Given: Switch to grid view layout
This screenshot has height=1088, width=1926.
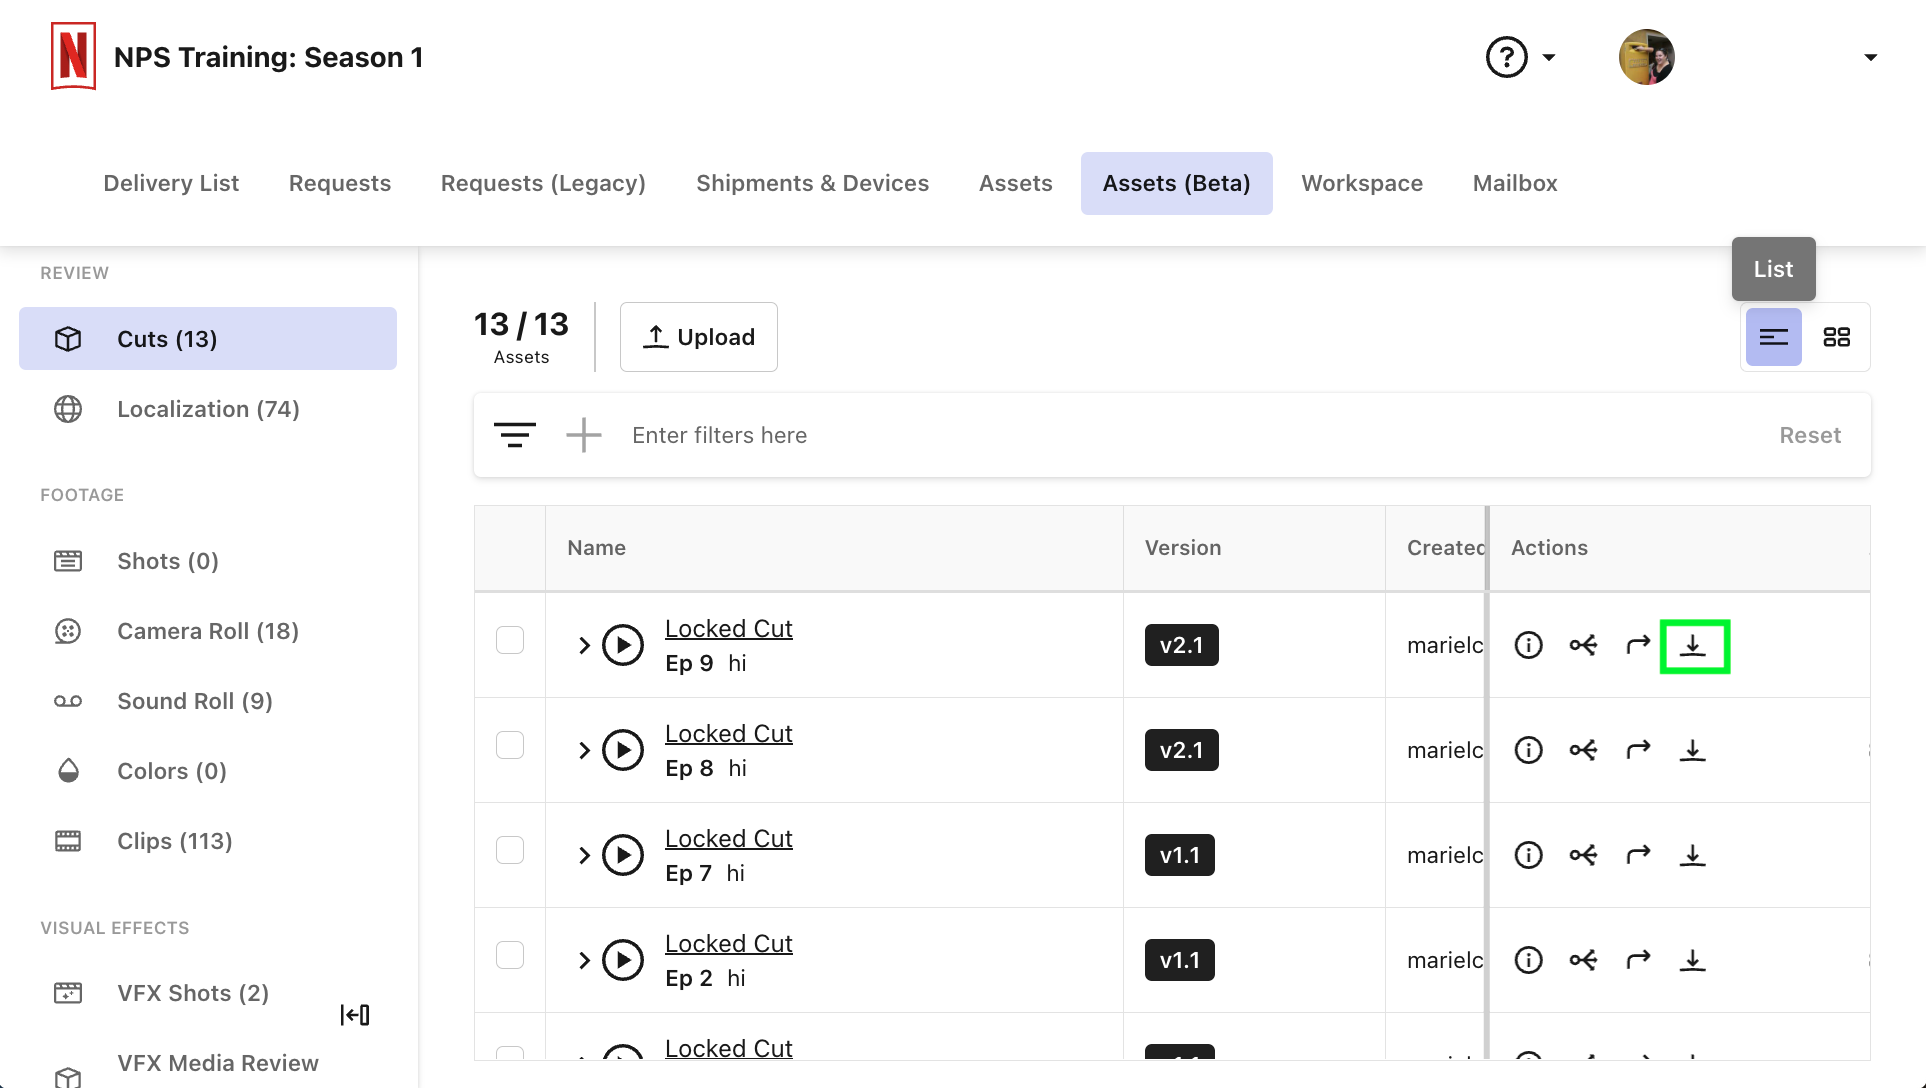Looking at the screenshot, I should [x=1837, y=337].
